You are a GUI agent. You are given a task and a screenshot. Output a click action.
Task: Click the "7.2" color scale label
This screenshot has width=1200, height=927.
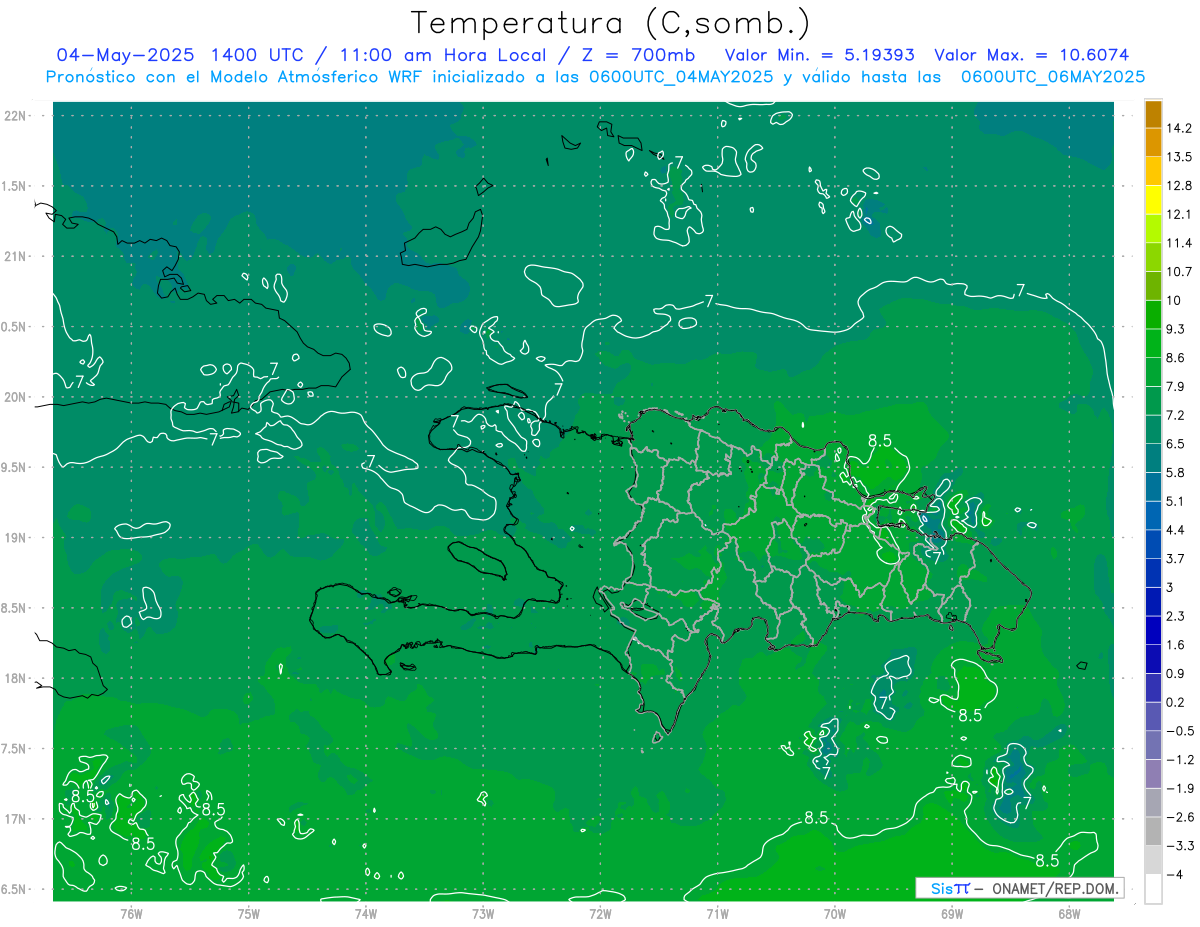point(1177,415)
